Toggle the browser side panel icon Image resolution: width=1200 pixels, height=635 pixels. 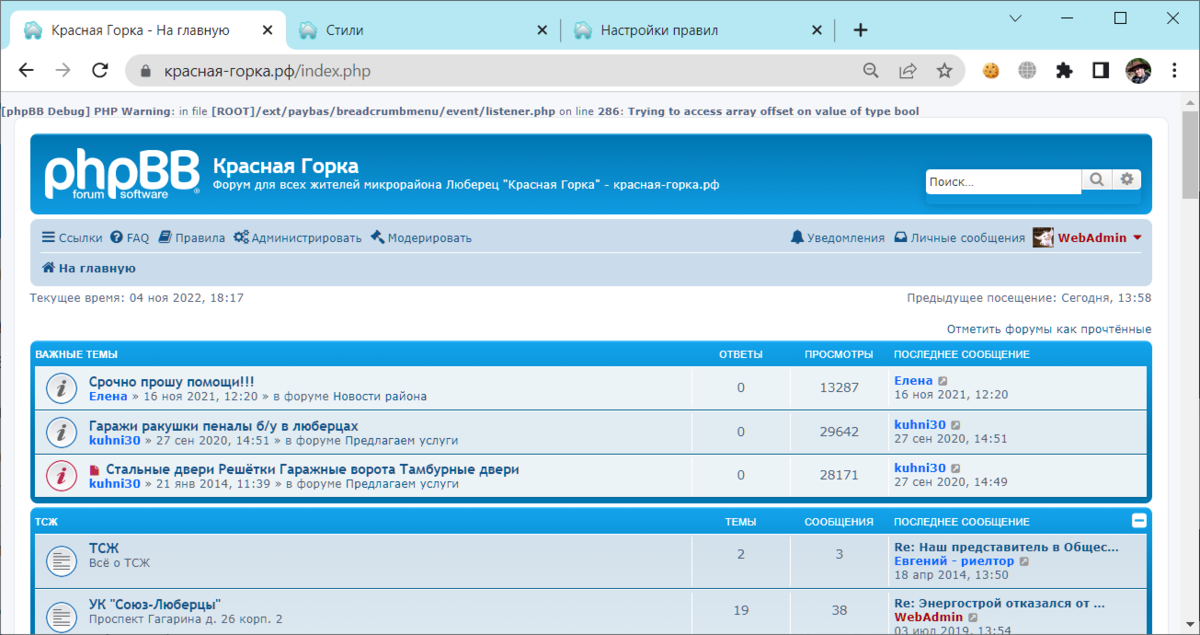click(1100, 70)
